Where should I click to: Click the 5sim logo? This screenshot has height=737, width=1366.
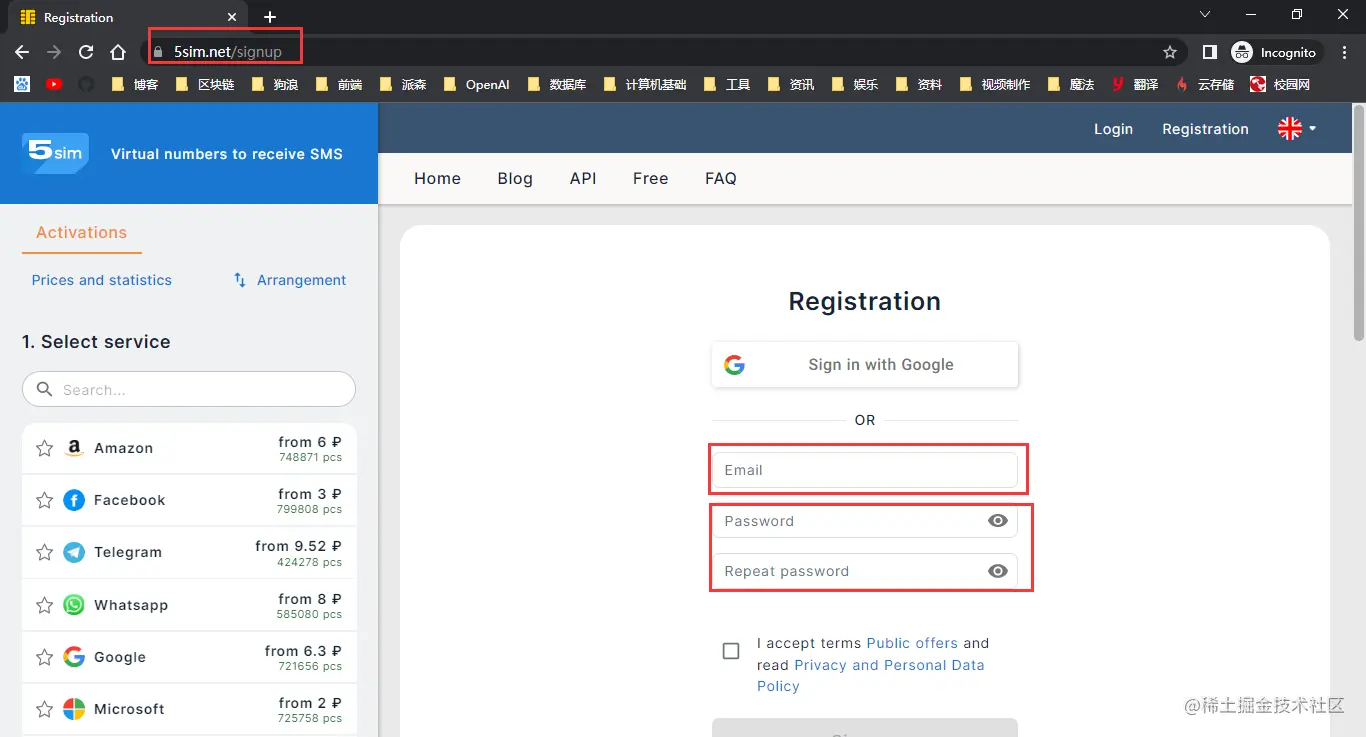click(x=55, y=153)
